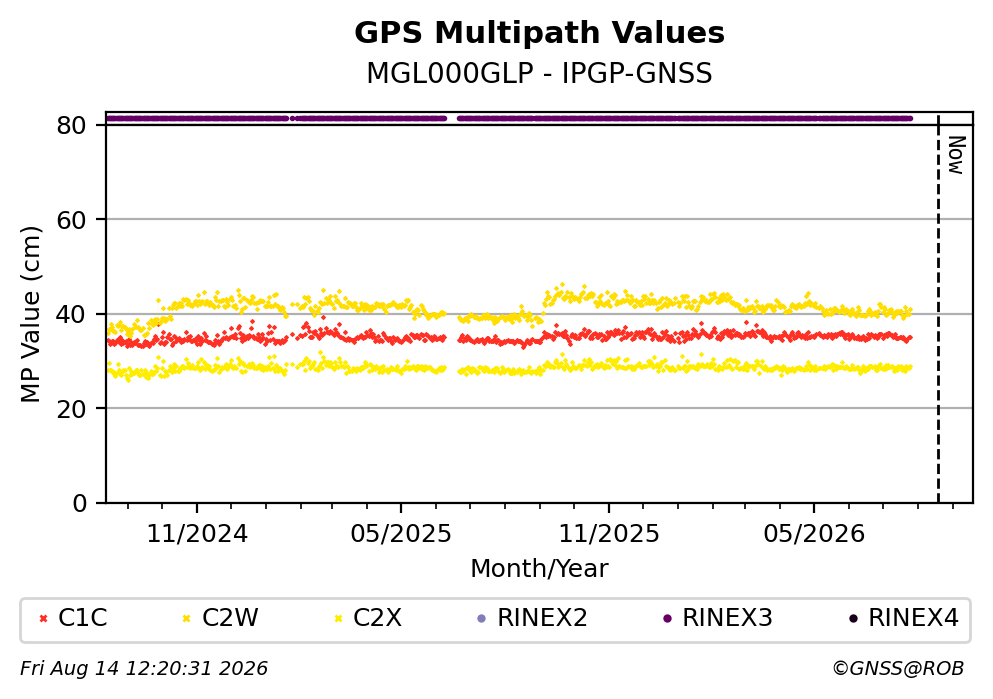
Task: Click the 60 y-axis tick label
Action: click(72, 220)
